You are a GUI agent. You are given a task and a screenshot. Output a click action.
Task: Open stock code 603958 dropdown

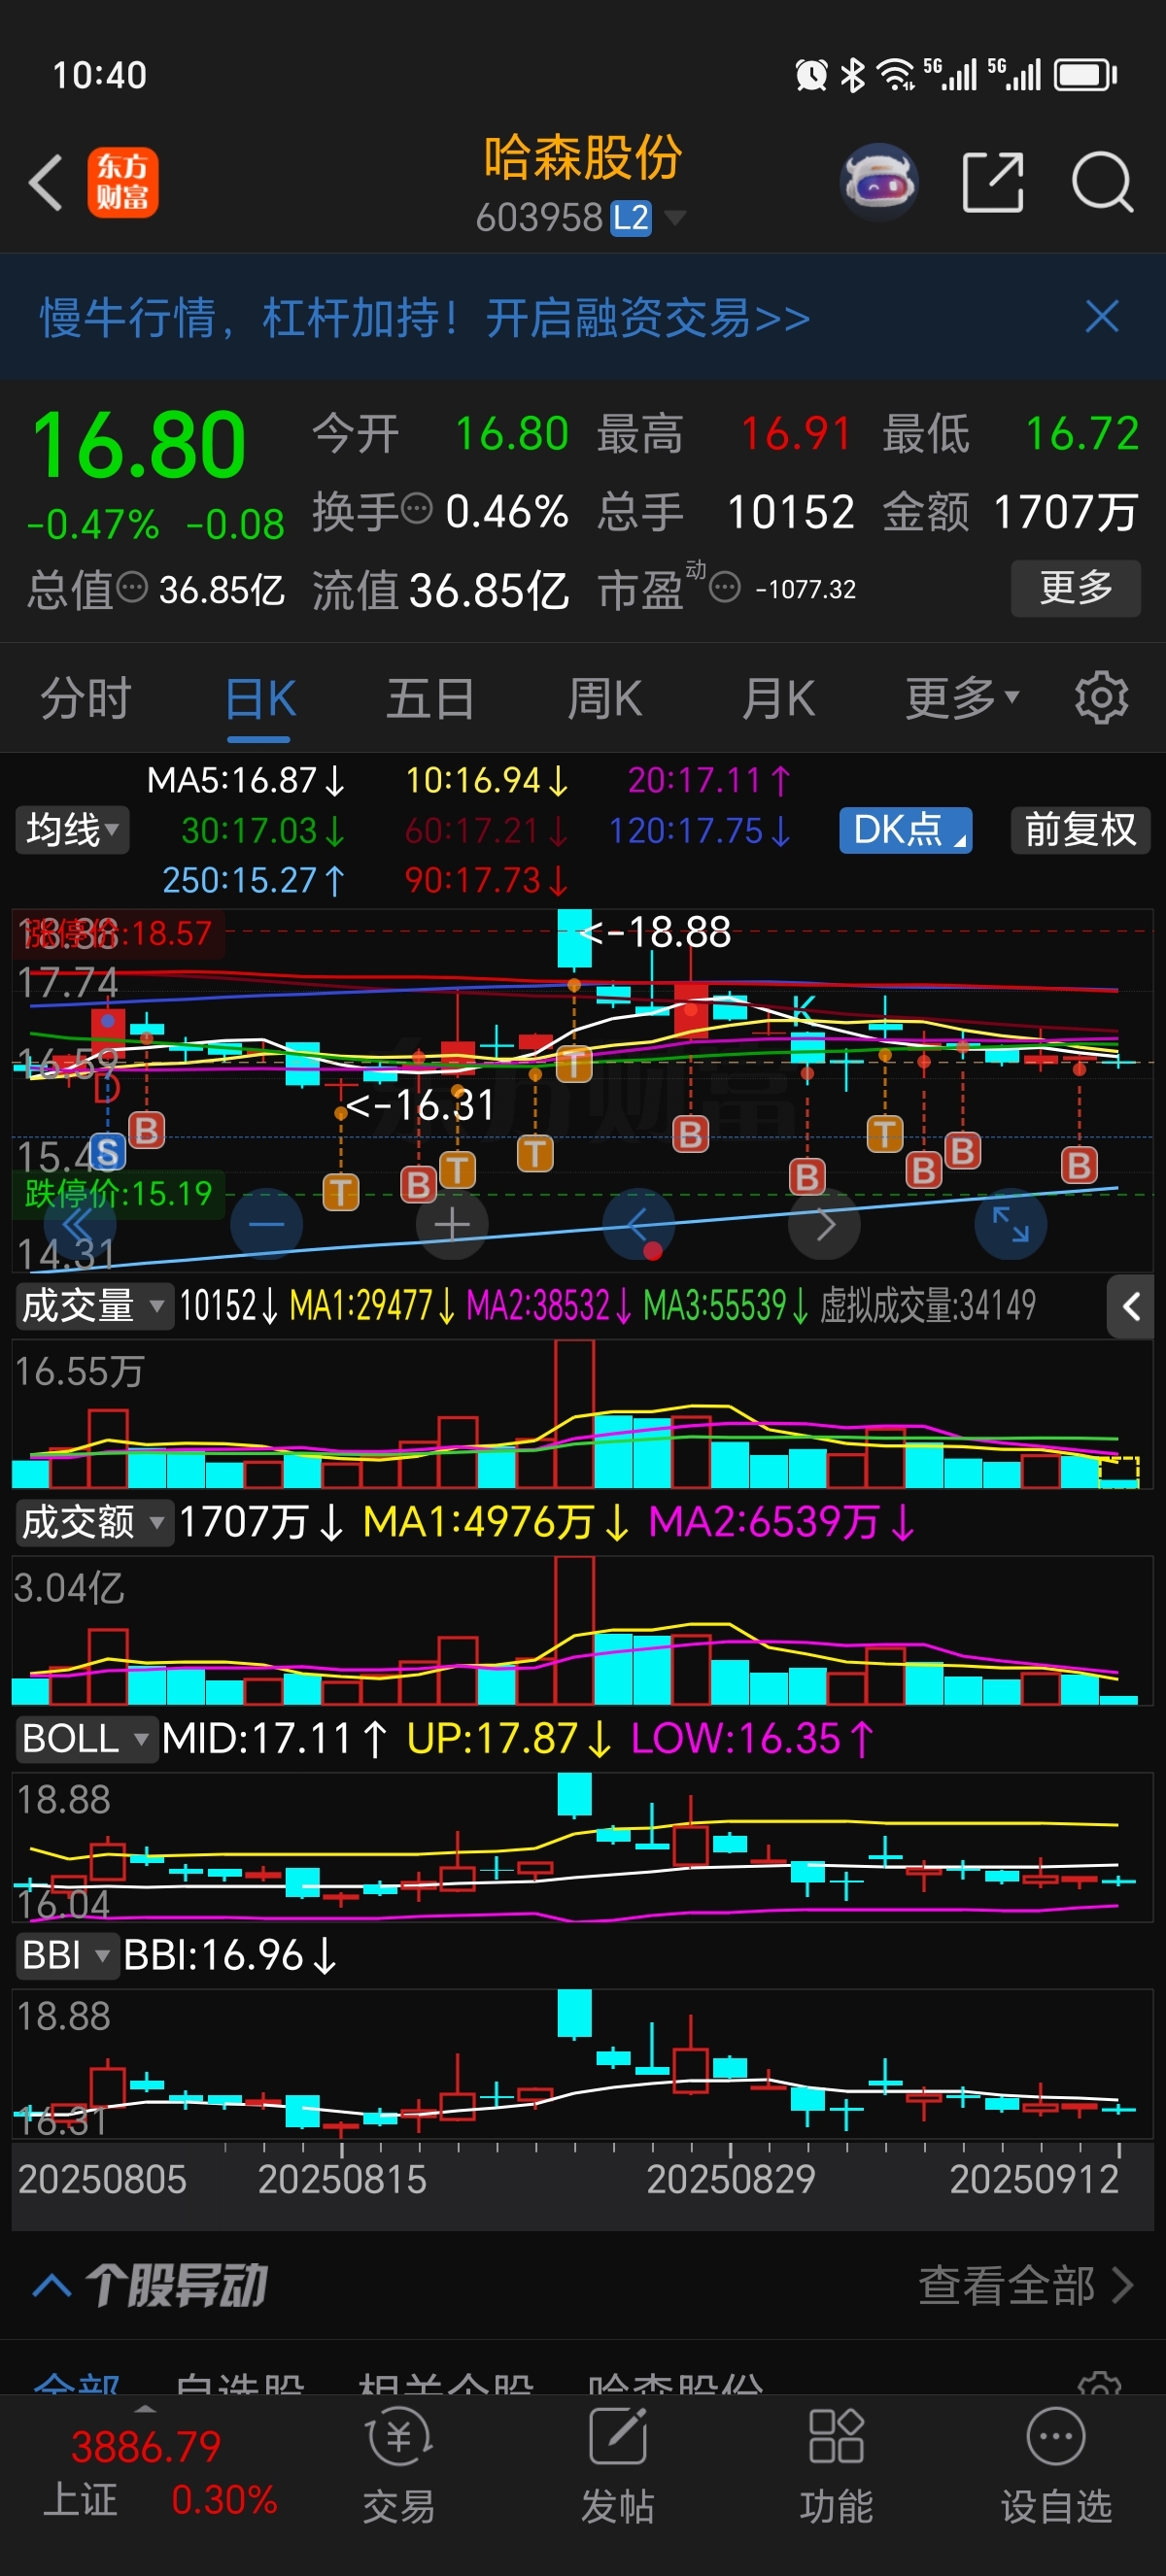[x=580, y=217]
